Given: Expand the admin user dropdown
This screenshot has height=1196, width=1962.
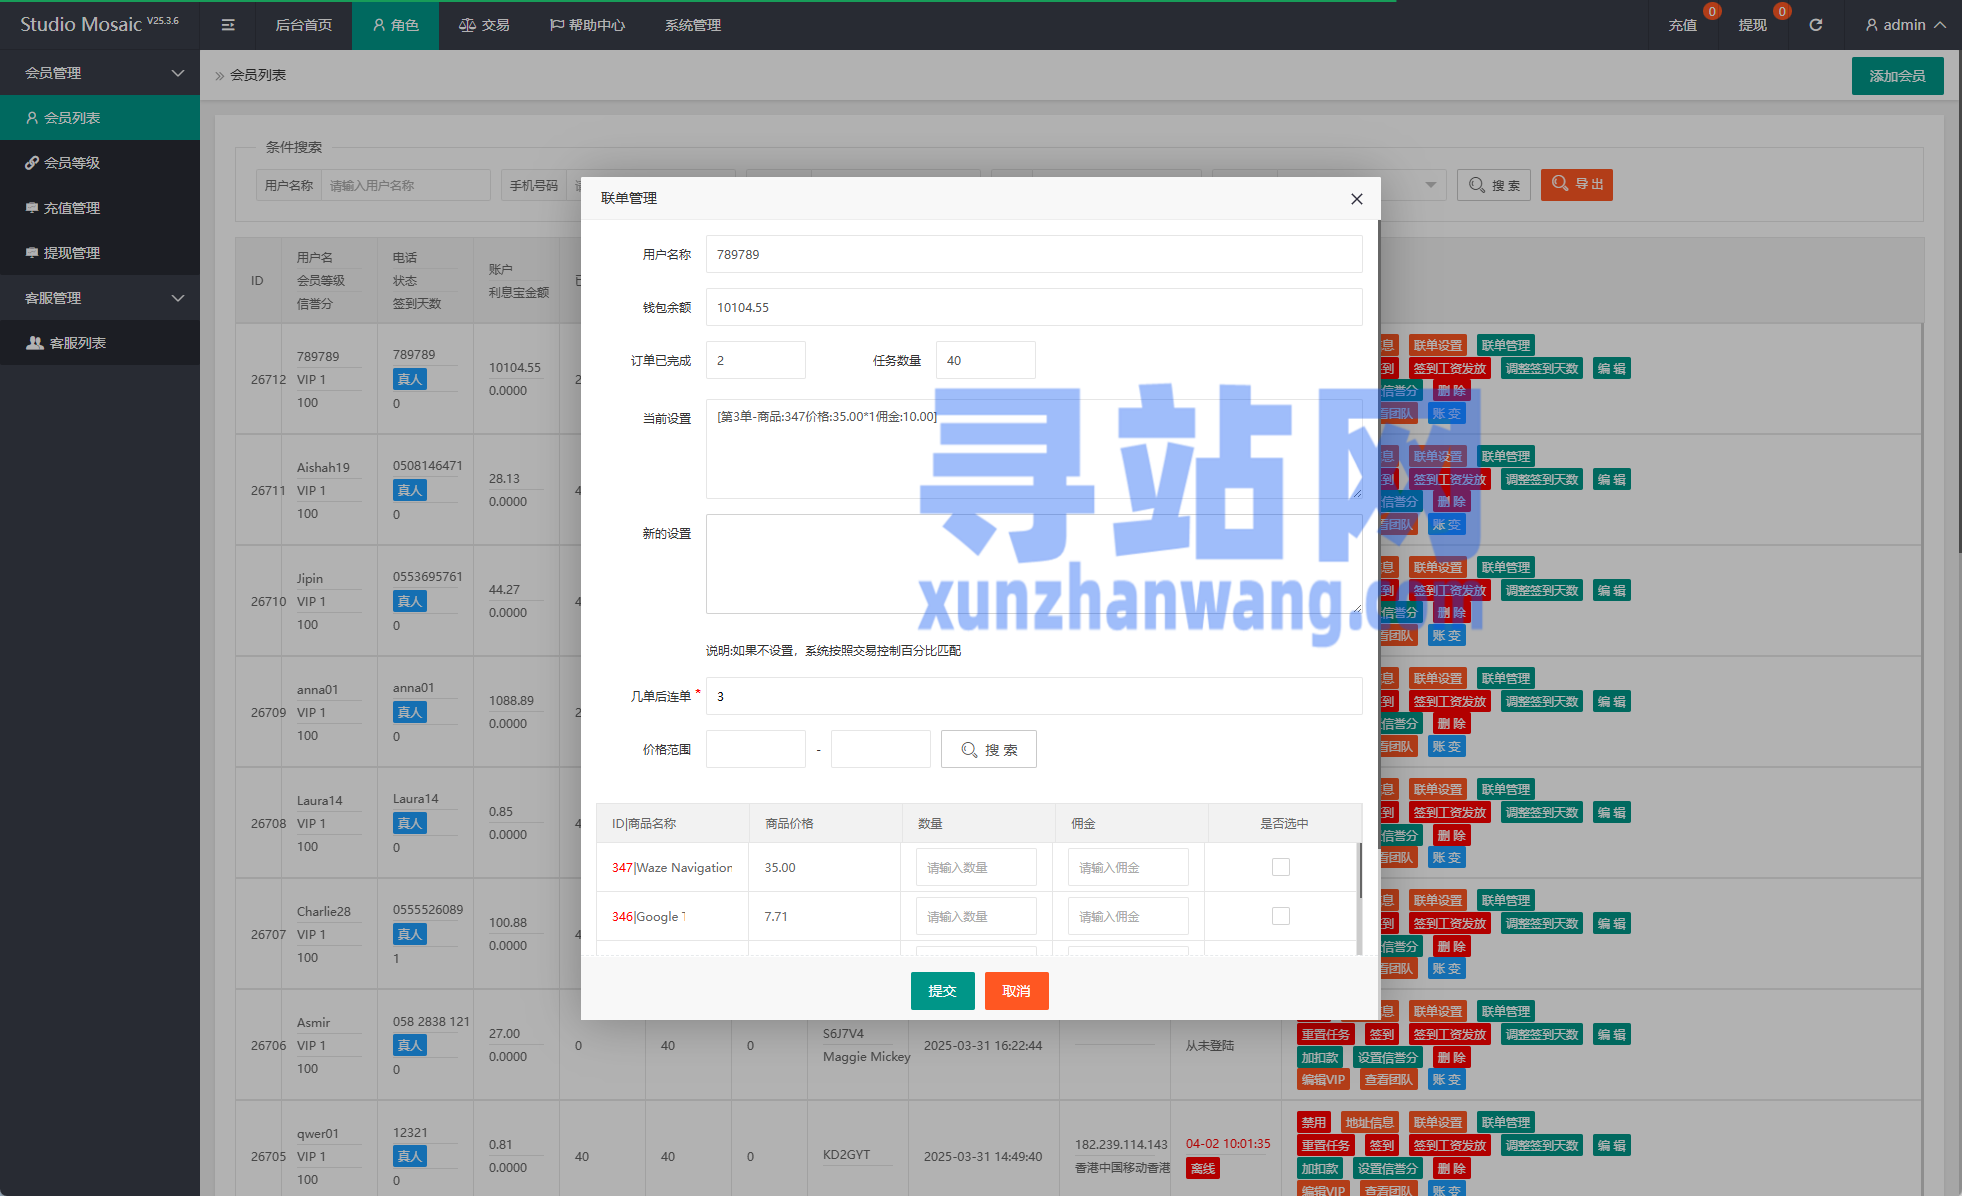Looking at the screenshot, I should click(x=1906, y=25).
